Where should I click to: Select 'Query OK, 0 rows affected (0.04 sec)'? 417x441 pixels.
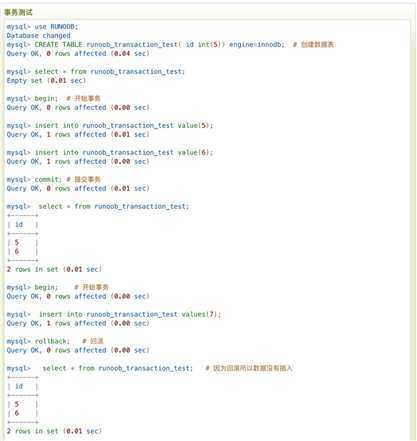[78, 54]
